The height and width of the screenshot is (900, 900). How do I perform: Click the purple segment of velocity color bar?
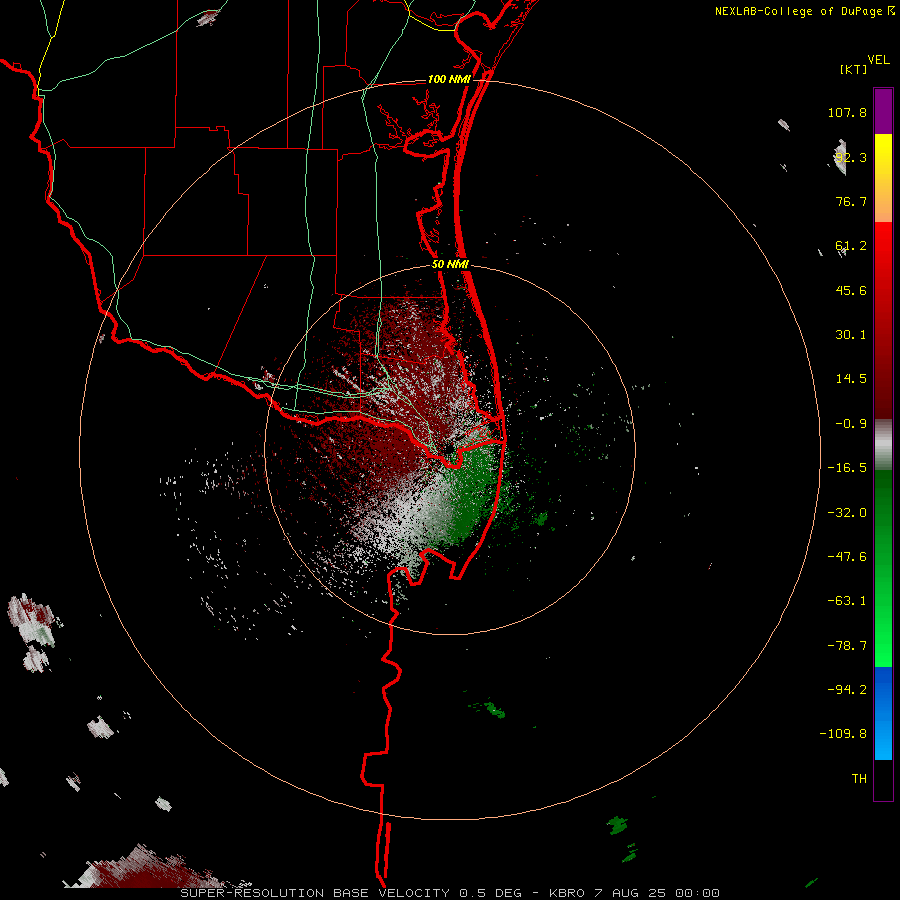[x=883, y=112]
